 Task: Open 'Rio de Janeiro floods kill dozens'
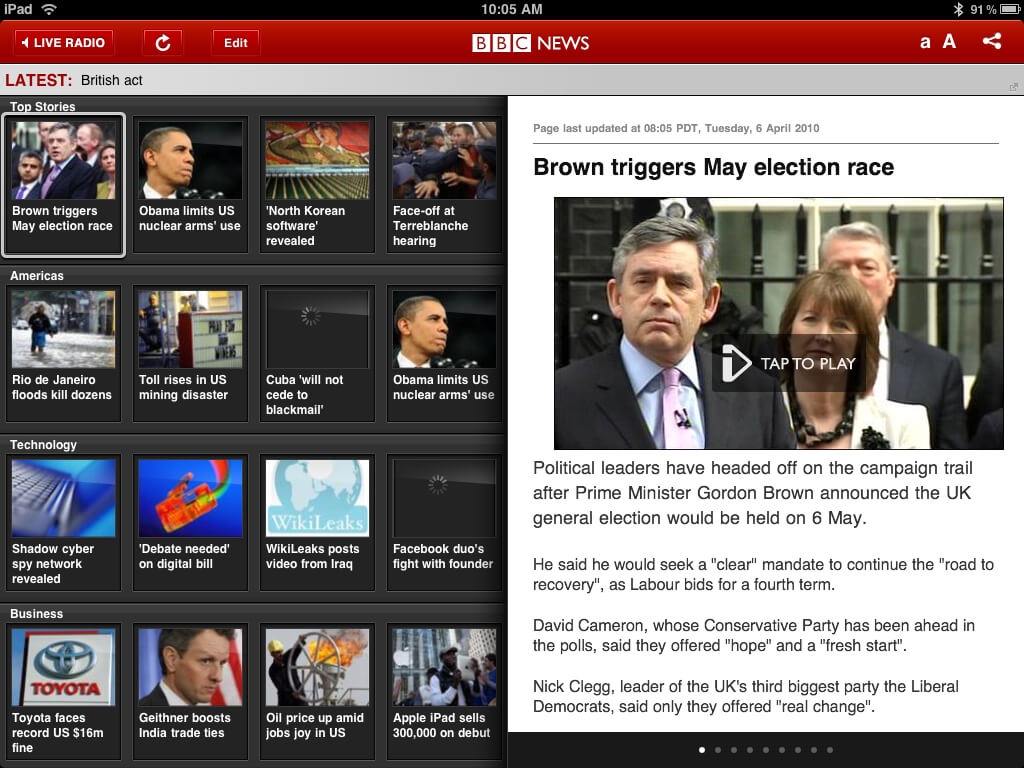tap(63, 353)
